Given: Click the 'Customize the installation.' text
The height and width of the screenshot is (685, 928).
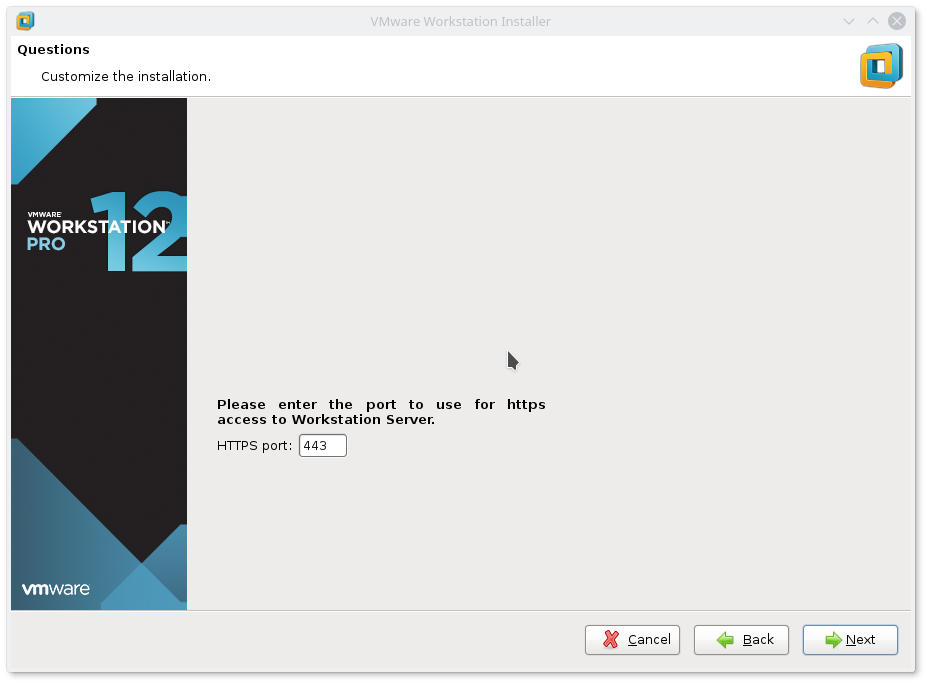Looking at the screenshot, I should click(126, 76).
